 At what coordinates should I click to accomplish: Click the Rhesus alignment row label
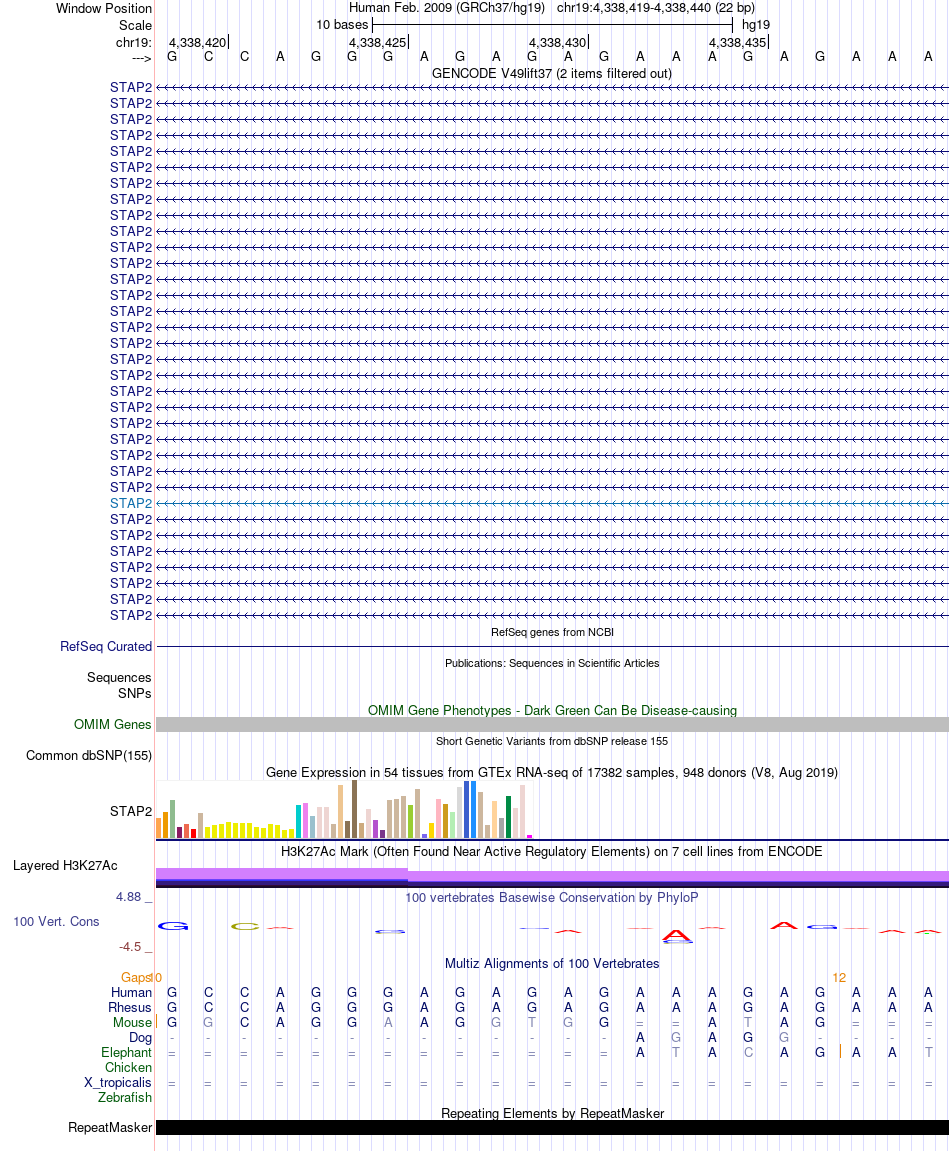[129, 1008]
